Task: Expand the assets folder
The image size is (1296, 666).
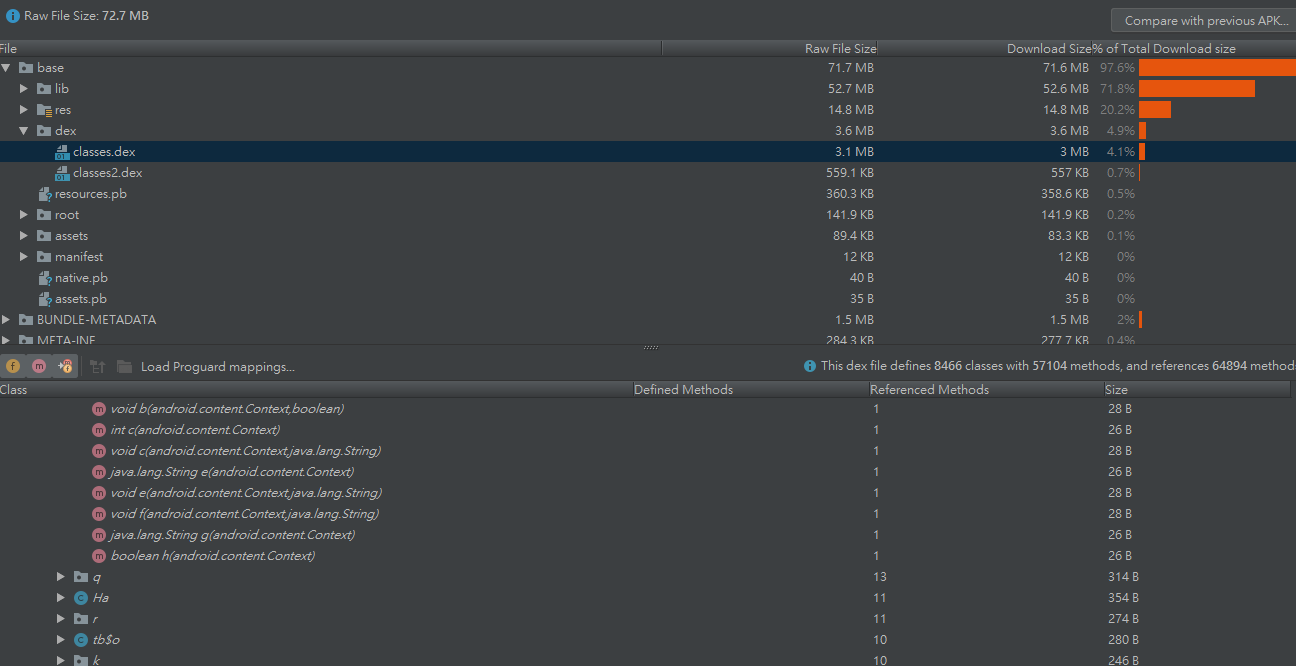Action: click(24, 236)
